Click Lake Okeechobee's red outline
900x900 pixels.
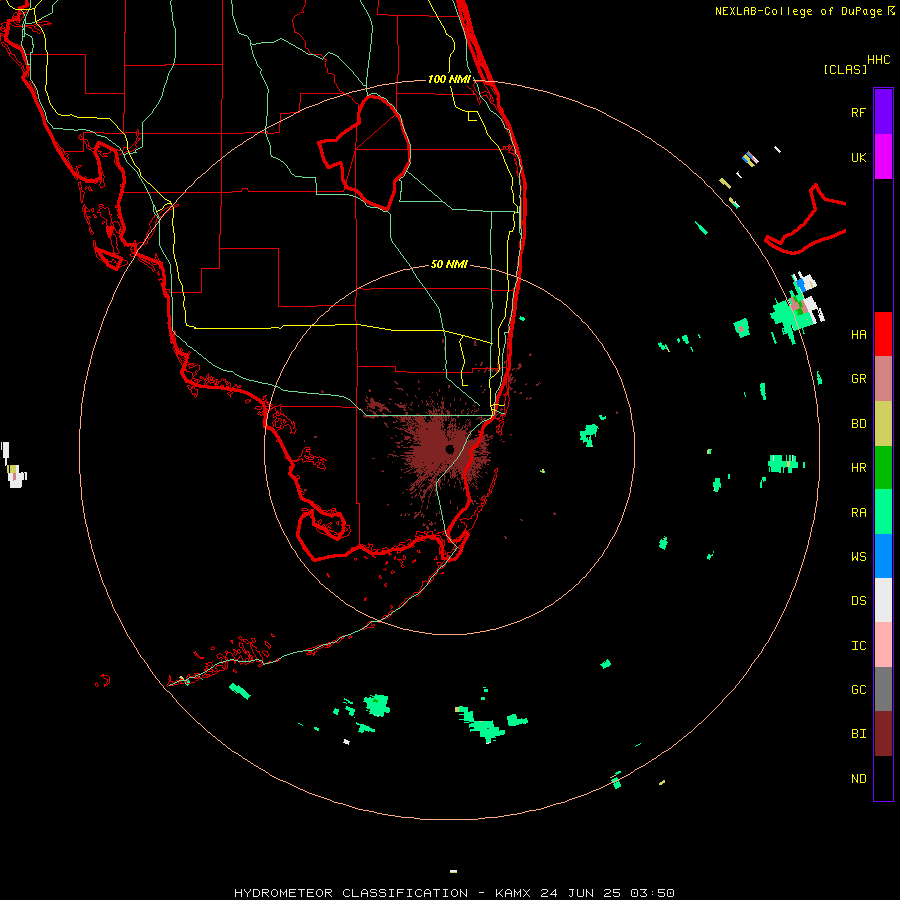[x=365, y=152]
